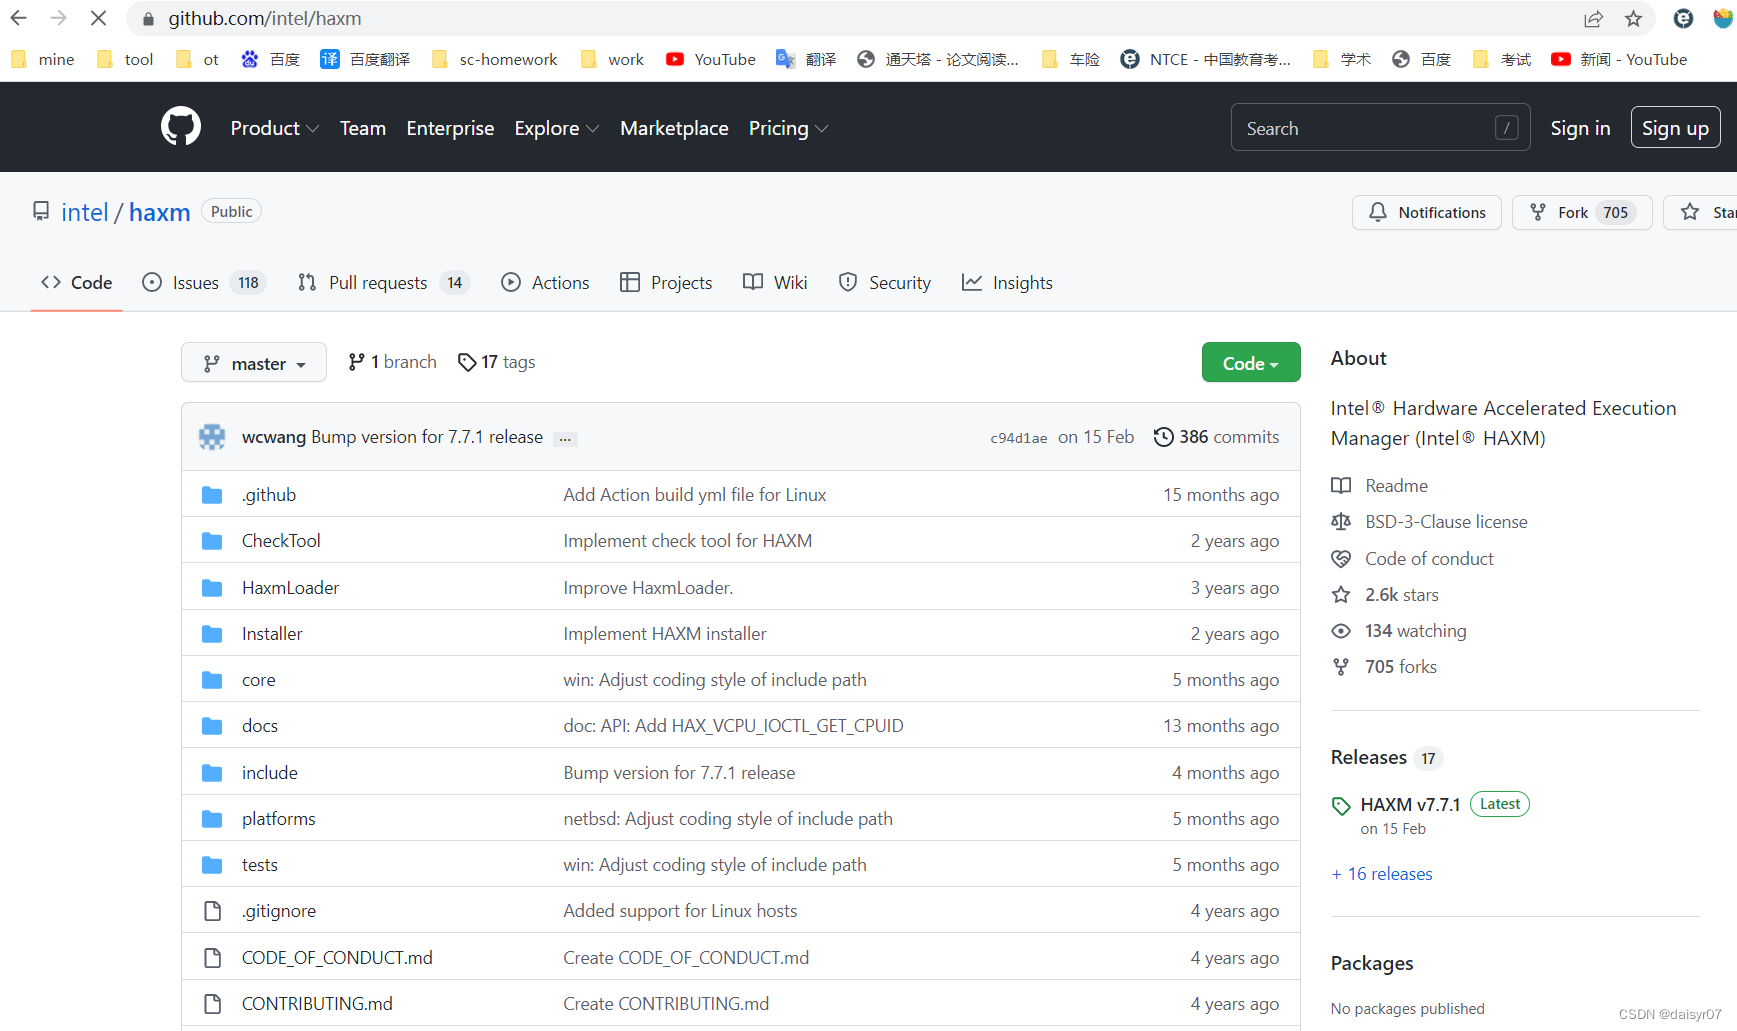Open haxm repository name link

coord(159,212)
